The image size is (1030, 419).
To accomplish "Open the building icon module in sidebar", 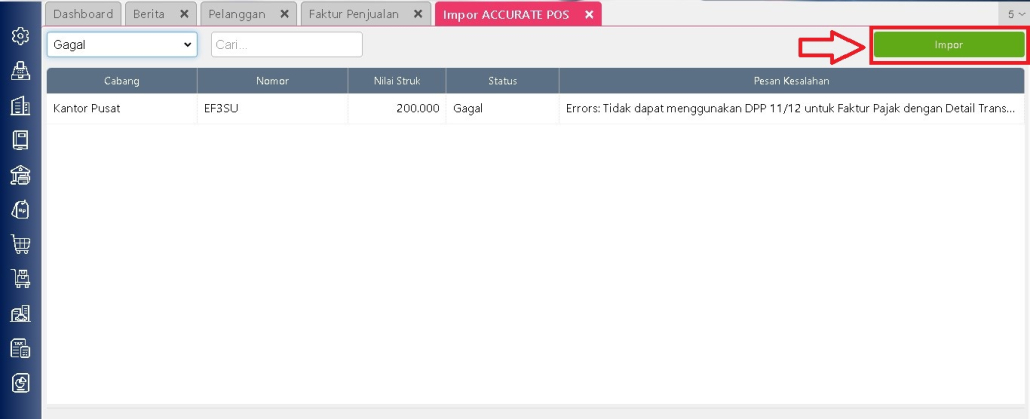I will point(20,106).
